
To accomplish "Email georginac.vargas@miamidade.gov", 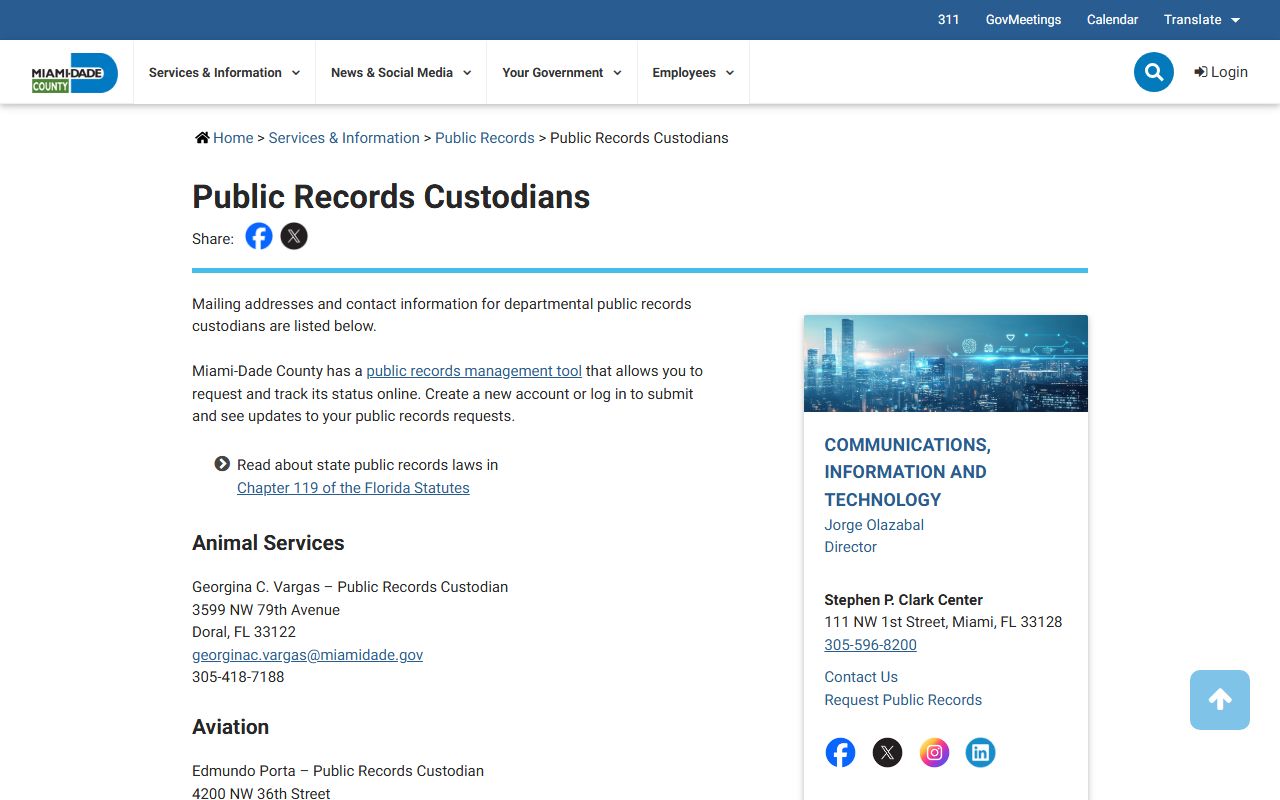I will (x=307, y=655).
